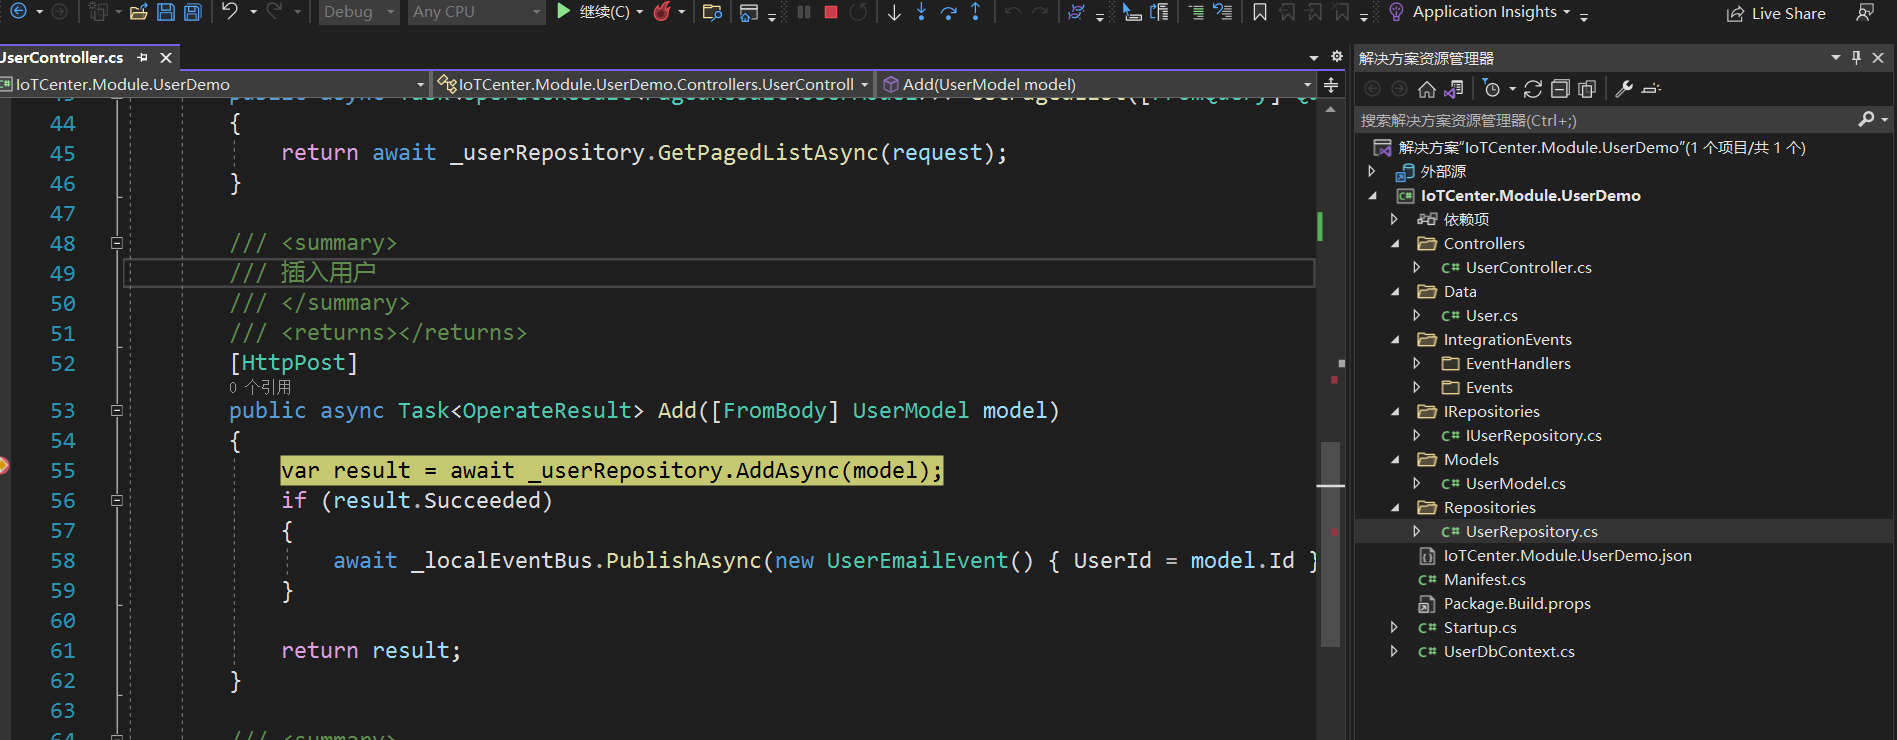
Task: Switch to the UserController.cs tab
Action: (62, 58)
